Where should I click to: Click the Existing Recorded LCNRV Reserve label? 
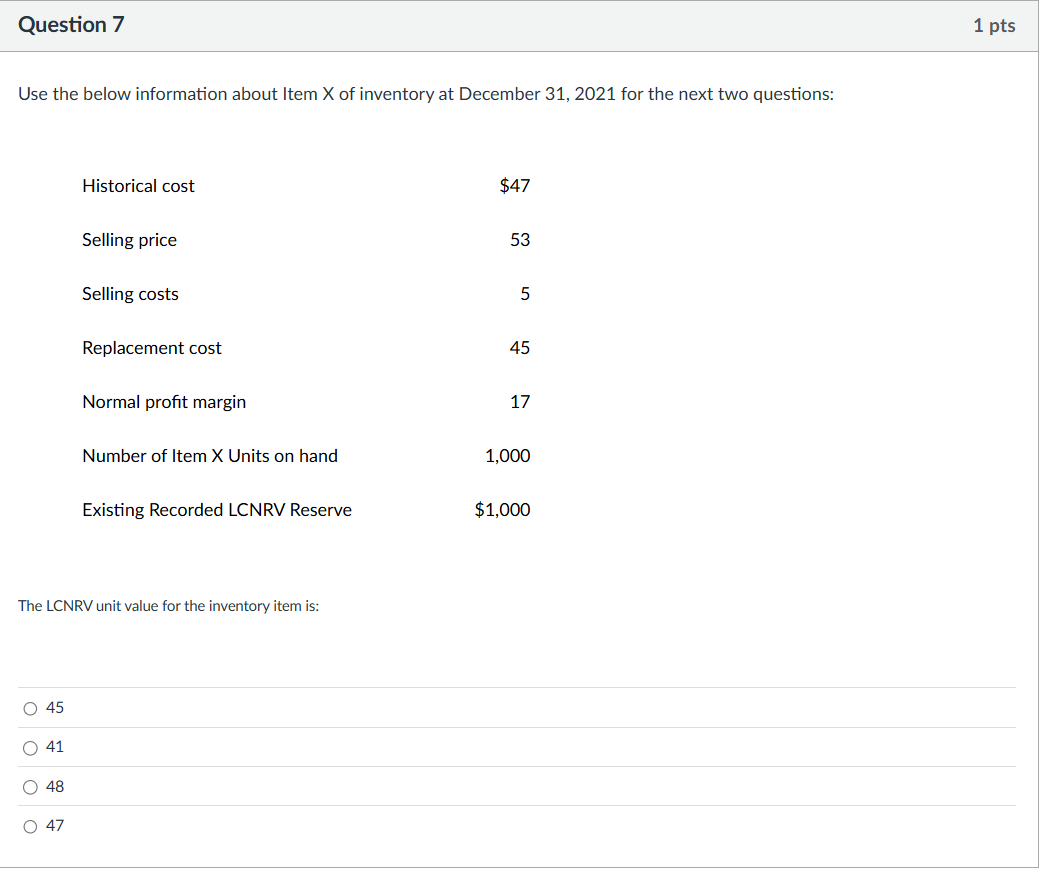[217, 510]
